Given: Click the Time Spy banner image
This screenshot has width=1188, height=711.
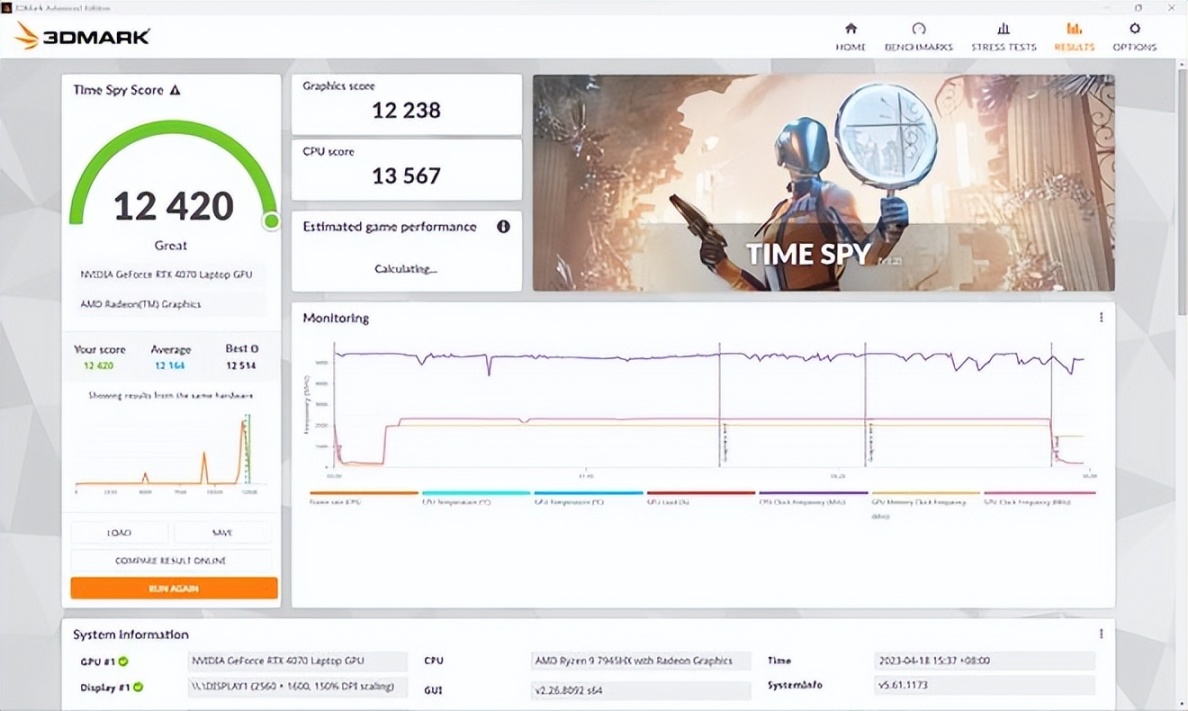Looking at the screenshot, I should 824,183.
